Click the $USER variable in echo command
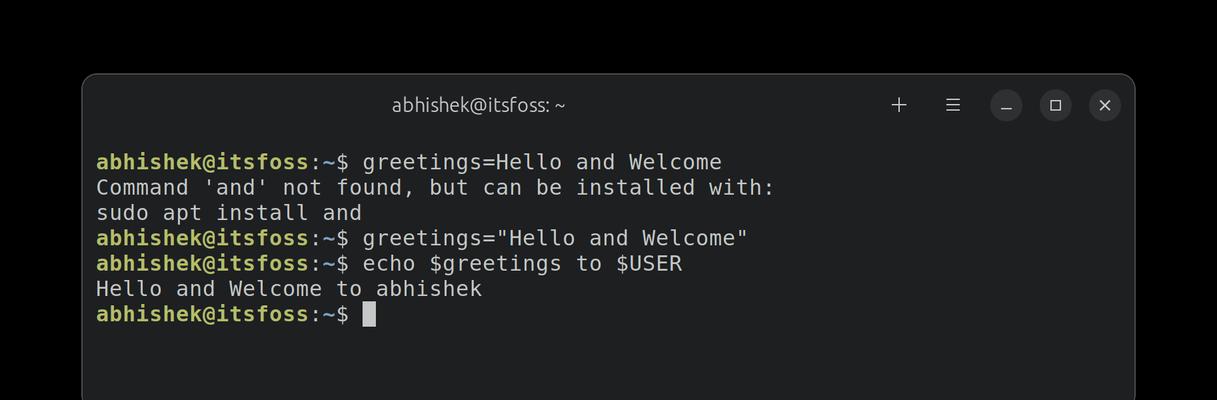Viewport: 1217px width, 400px height. coord(649,264)
